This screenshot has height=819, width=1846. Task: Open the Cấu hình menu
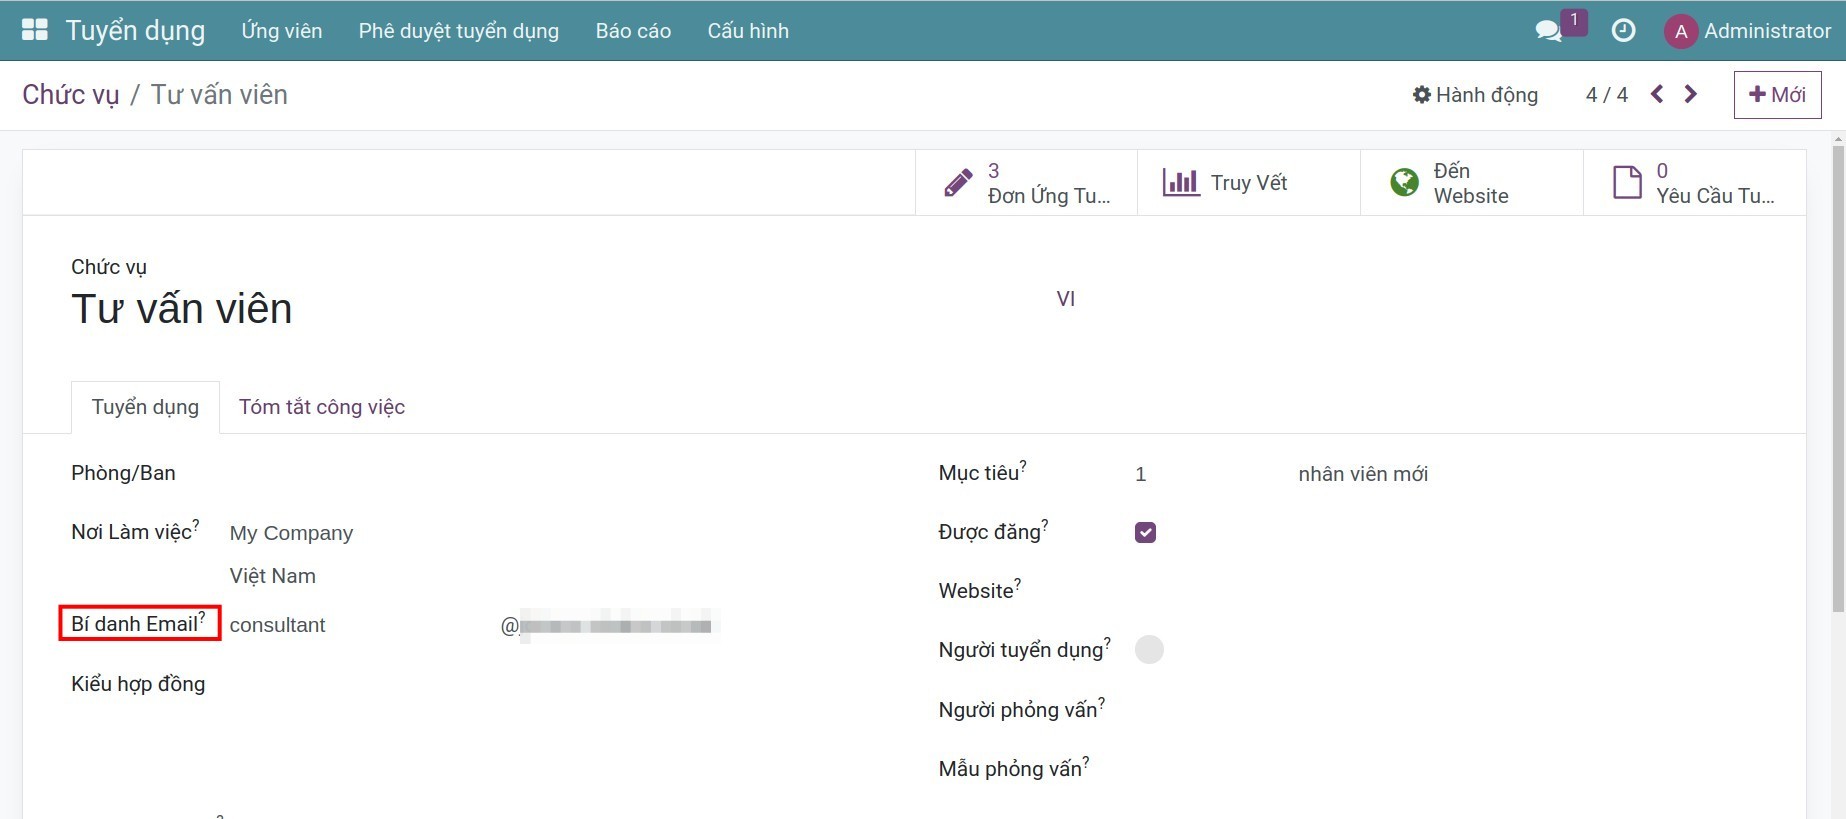pos(748,31)
